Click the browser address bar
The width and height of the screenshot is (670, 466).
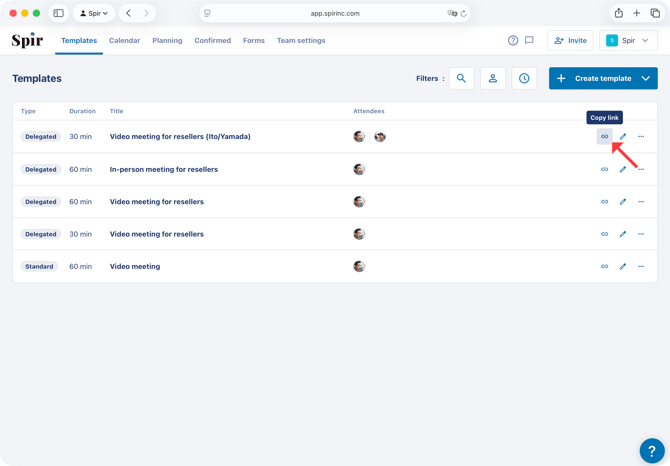335,13
